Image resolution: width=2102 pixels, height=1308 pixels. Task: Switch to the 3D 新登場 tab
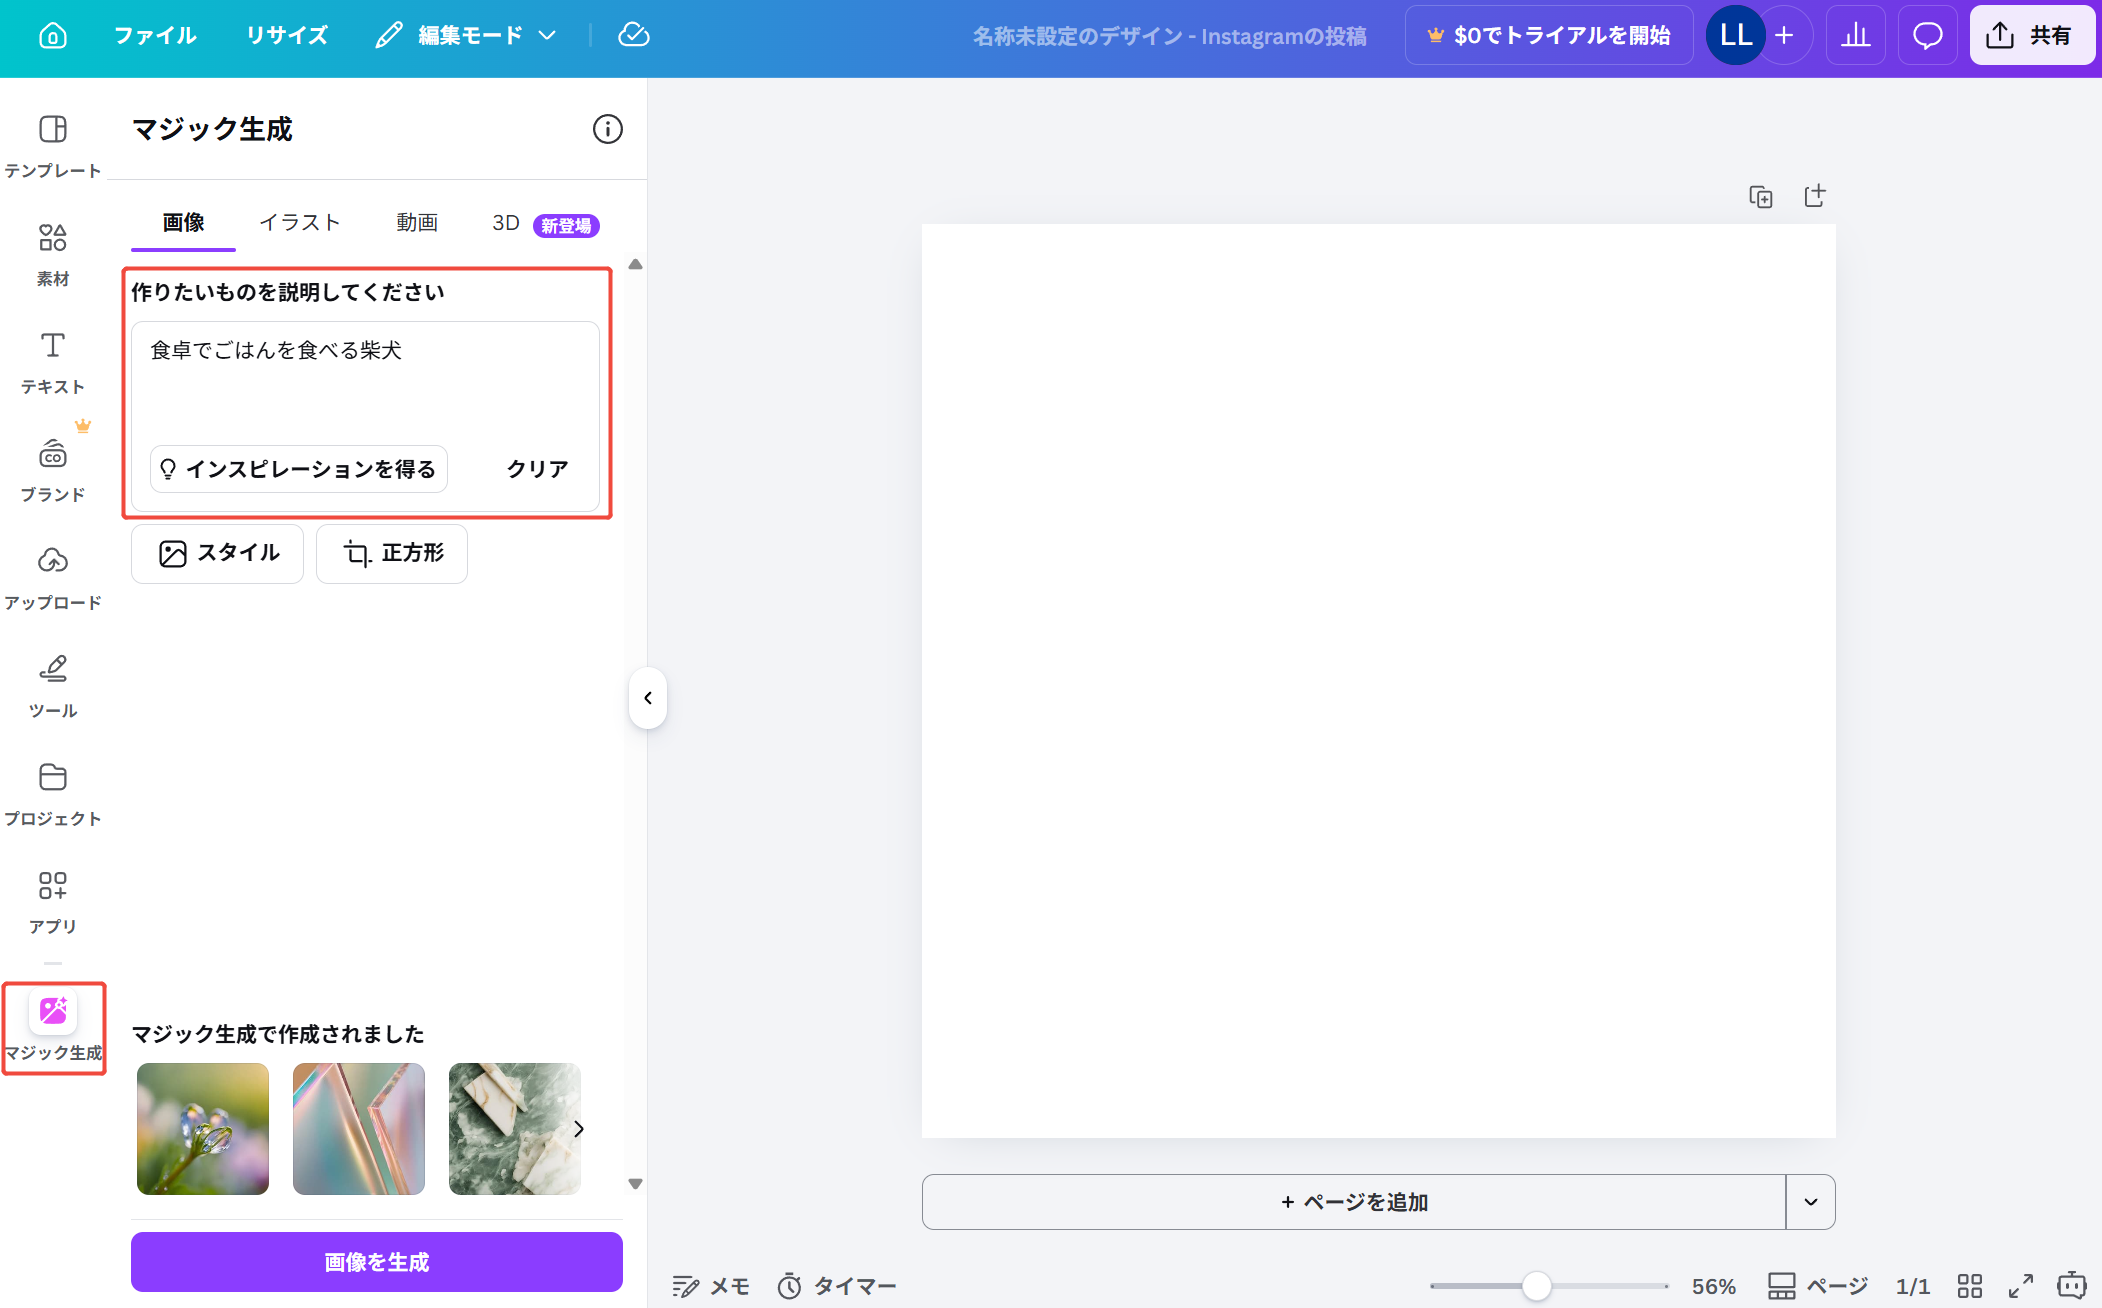click(505, 222)
